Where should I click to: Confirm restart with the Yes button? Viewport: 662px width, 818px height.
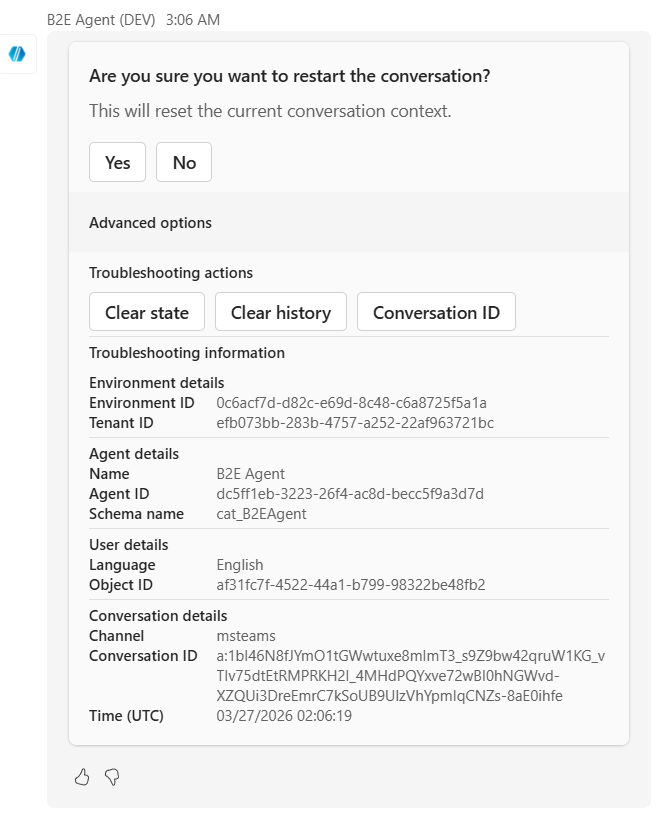[x=117, y=163]
